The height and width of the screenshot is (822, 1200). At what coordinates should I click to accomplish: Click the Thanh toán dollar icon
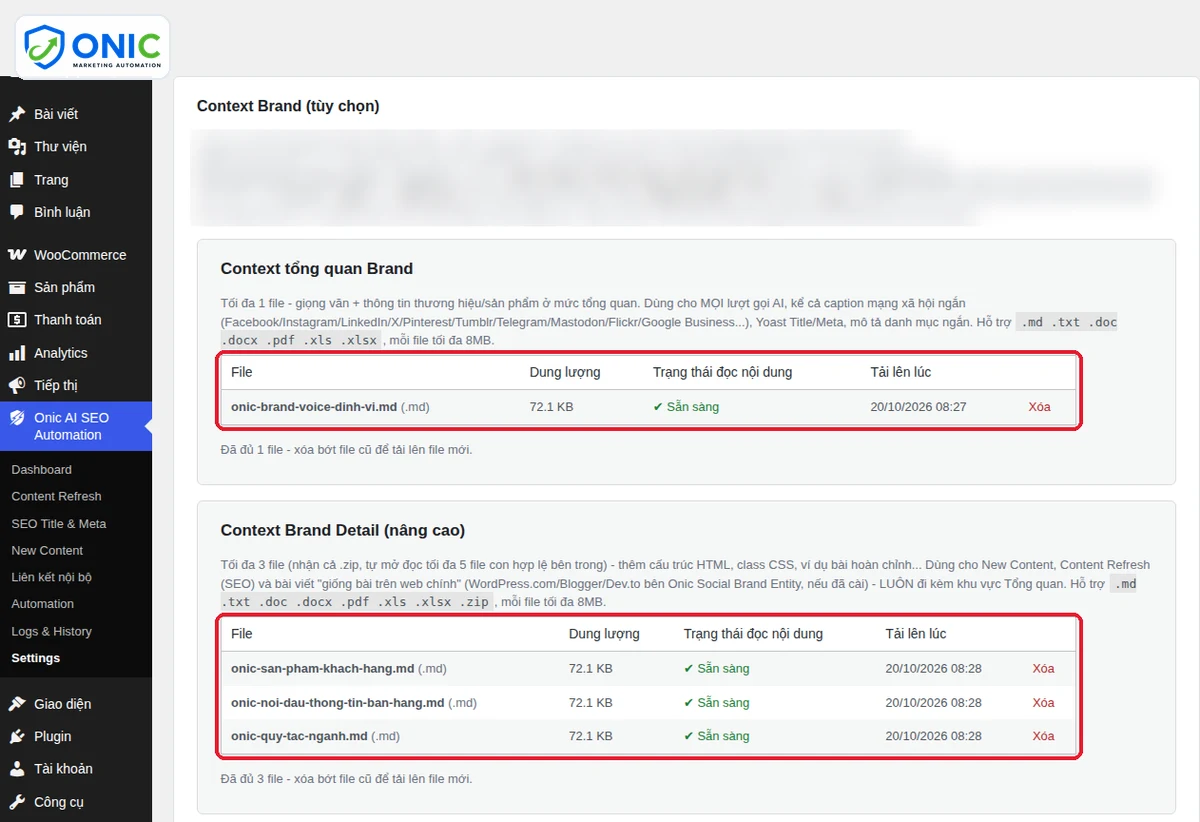(17, 320)
